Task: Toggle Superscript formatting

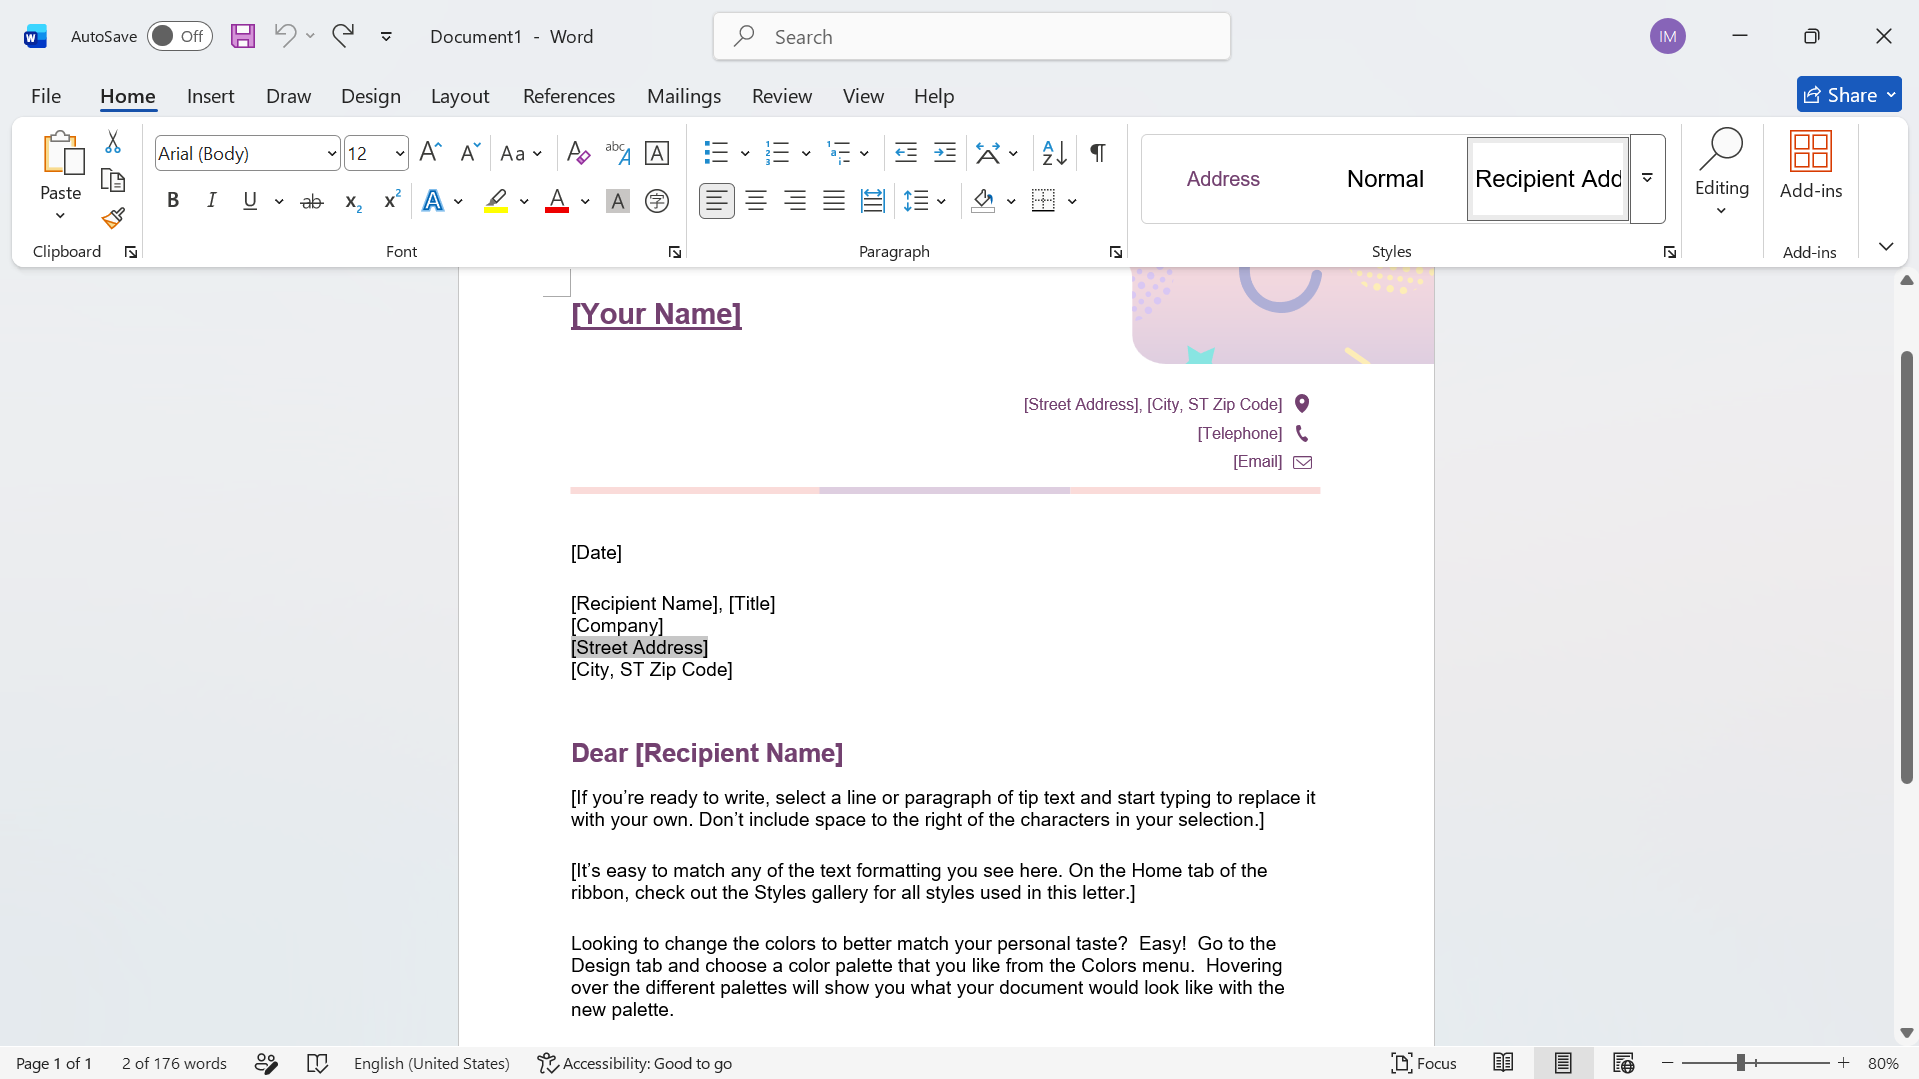Action: coord(392,201)
